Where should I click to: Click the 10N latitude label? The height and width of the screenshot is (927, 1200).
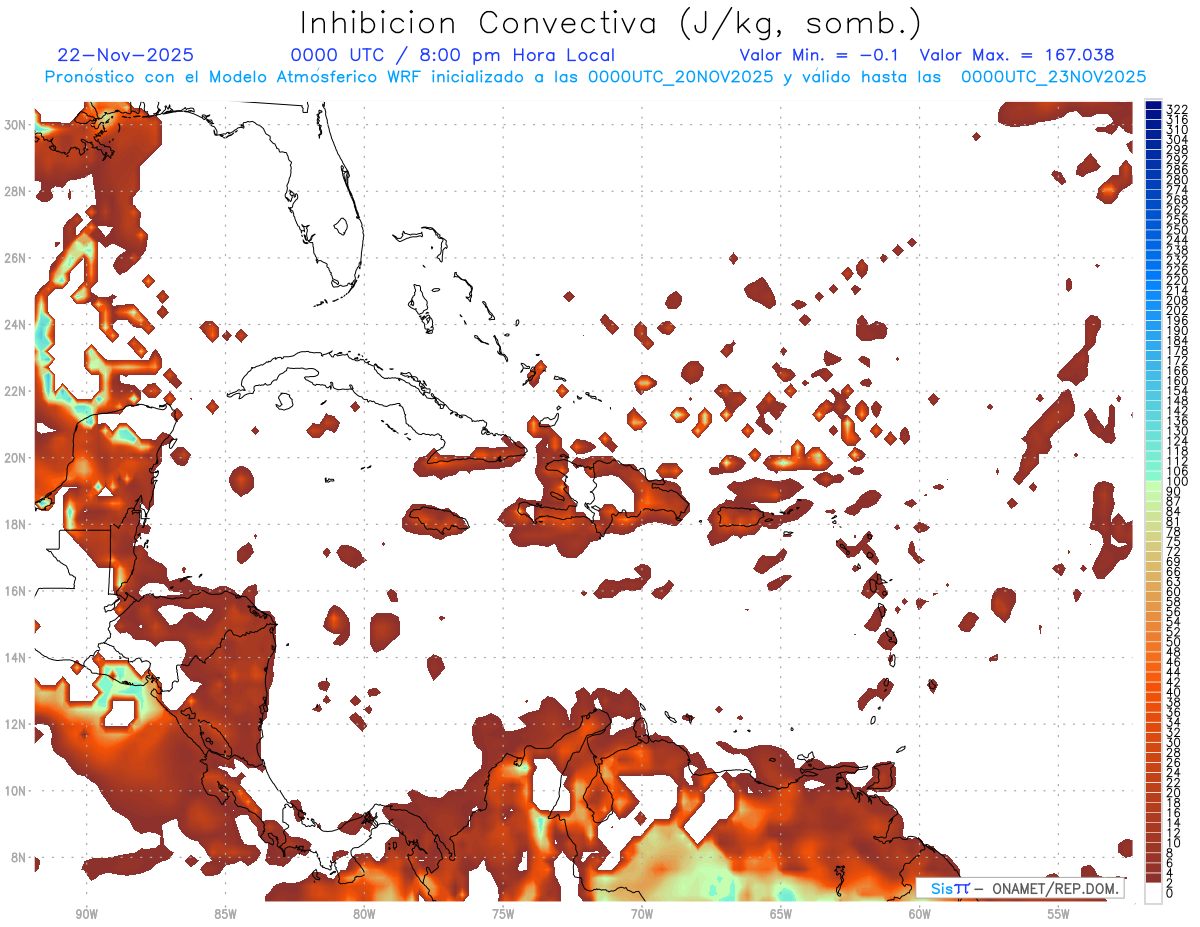pos(17,791)
